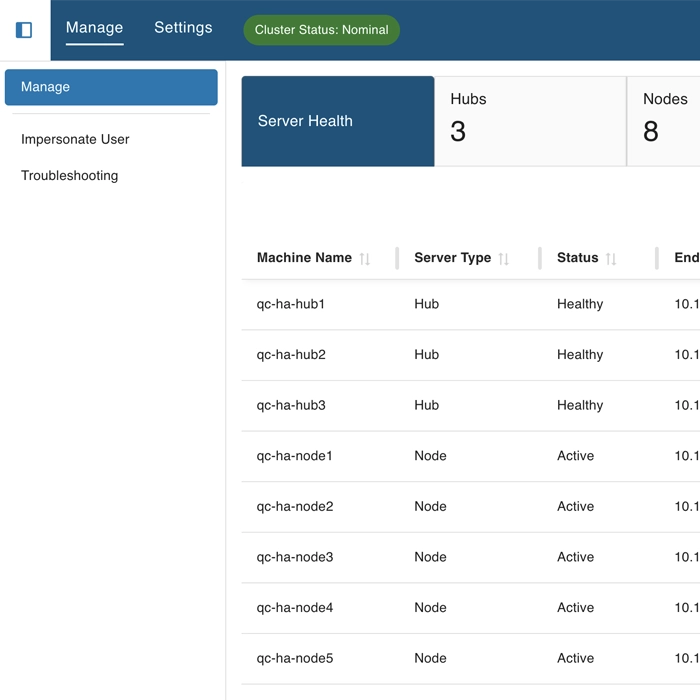Open Troubleshooting in sidebar
Viewport: 700px width, 700px height.
pyautogui.click(x=70, y=175)
